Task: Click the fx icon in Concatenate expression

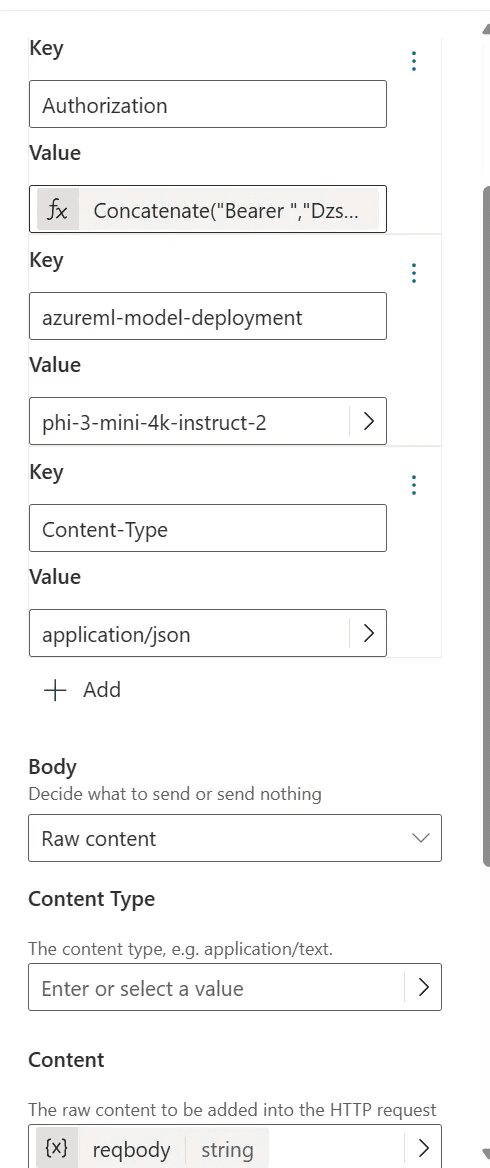Action: click(57, 210)
